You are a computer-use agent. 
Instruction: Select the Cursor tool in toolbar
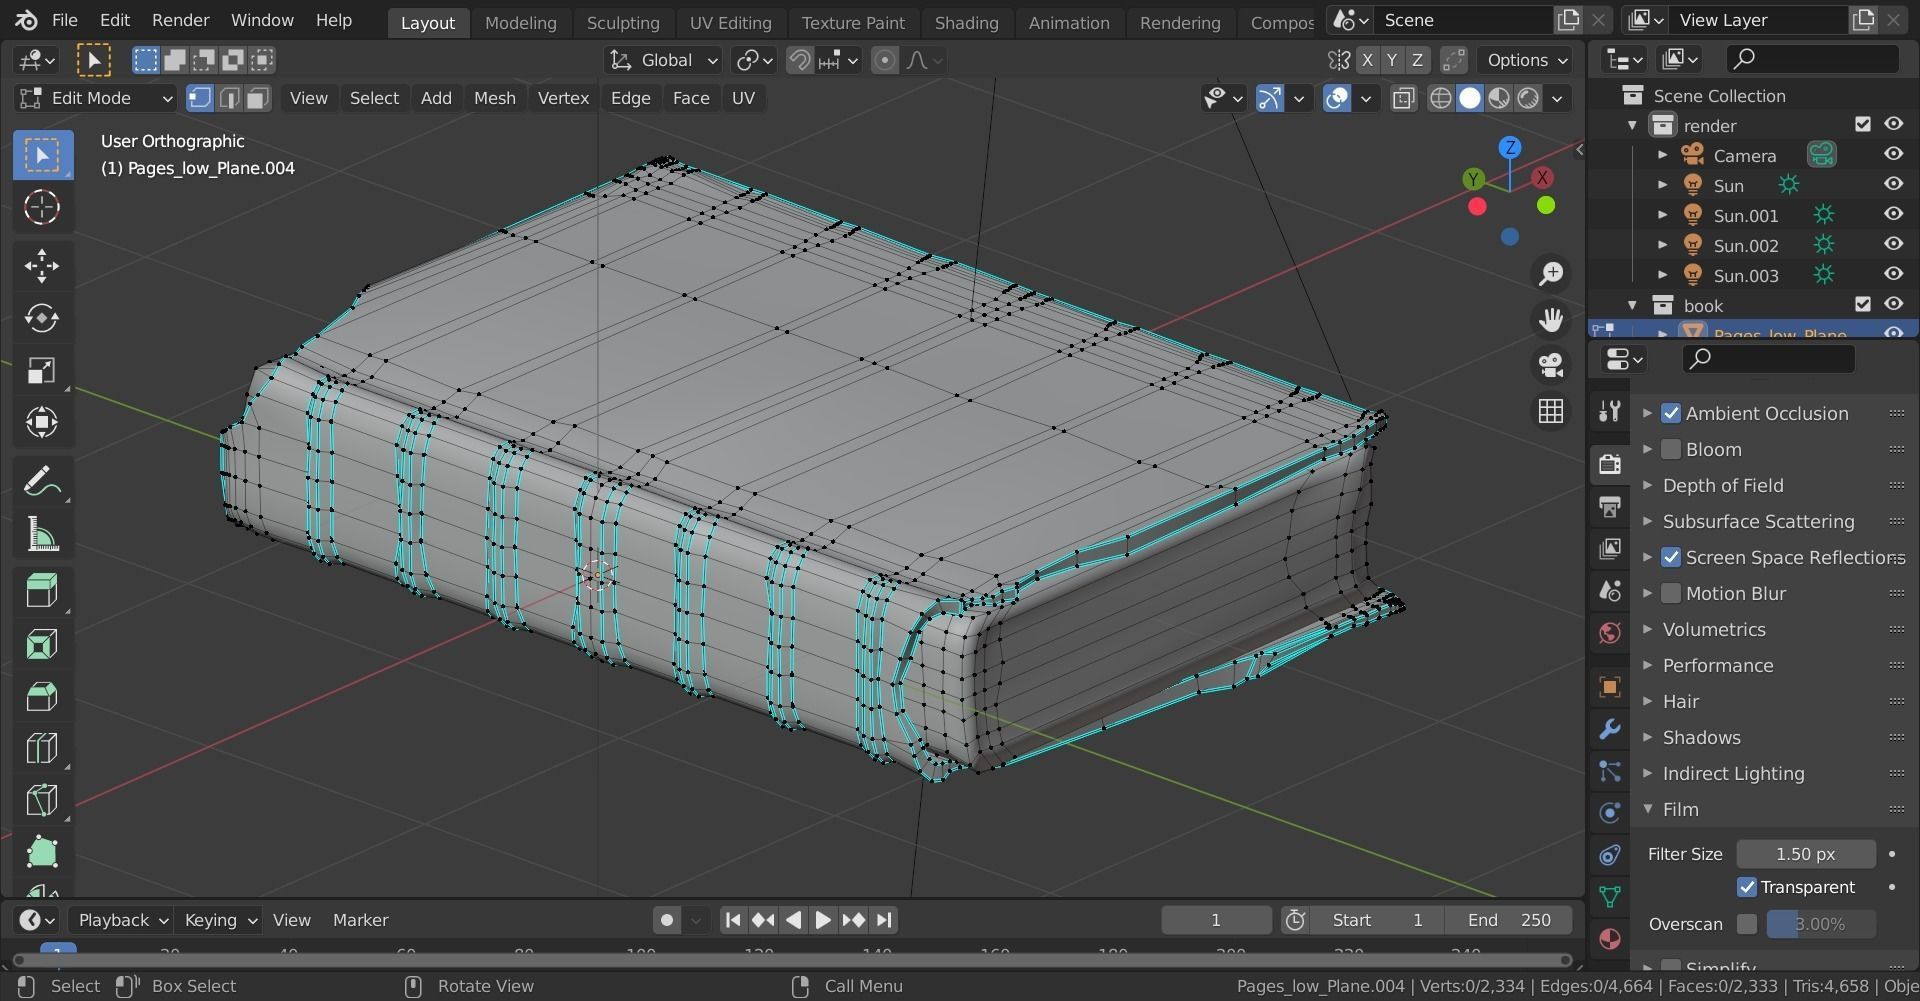point(42,207)
